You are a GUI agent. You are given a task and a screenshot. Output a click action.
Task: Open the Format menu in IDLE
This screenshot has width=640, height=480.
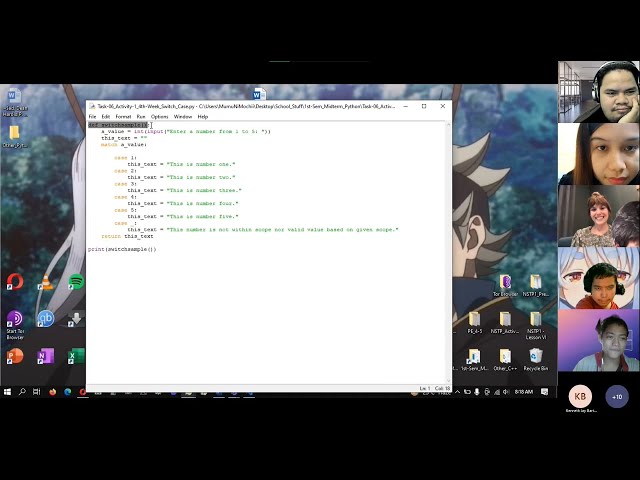pyautogui.click(x=123, y=117)
